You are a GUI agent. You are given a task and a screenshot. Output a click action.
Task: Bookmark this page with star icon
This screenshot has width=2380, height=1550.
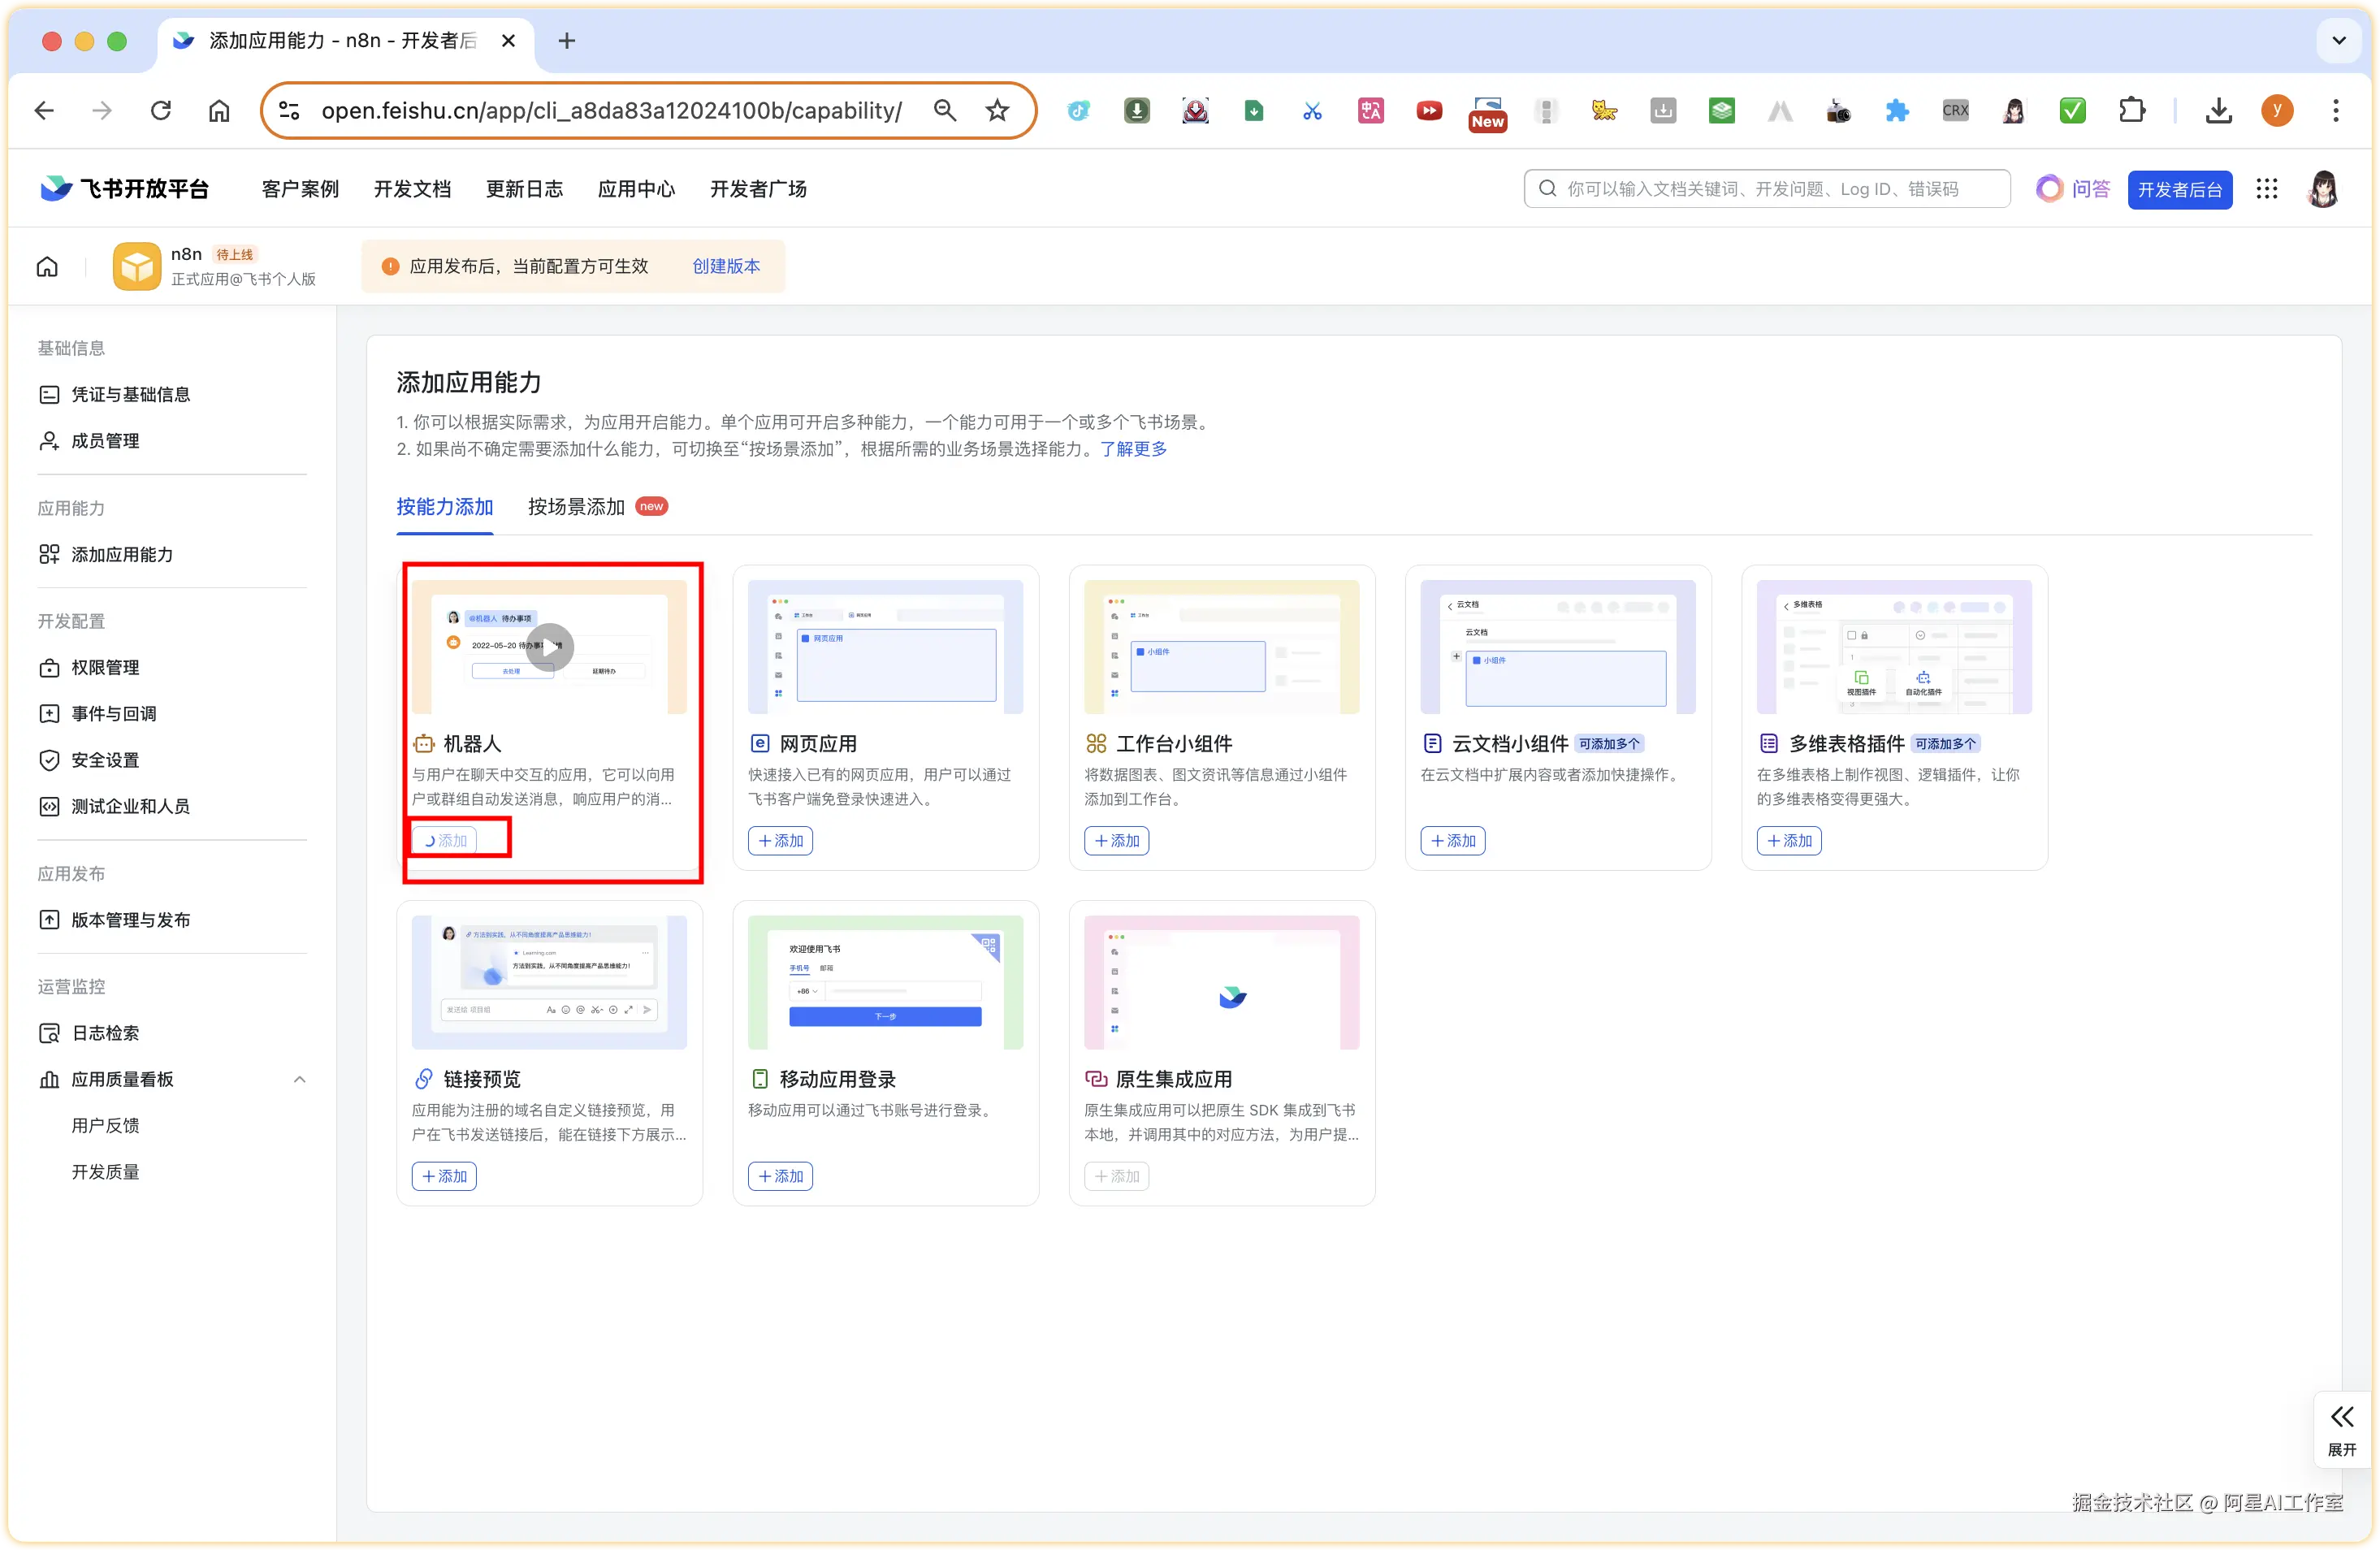tap(997, 111)
